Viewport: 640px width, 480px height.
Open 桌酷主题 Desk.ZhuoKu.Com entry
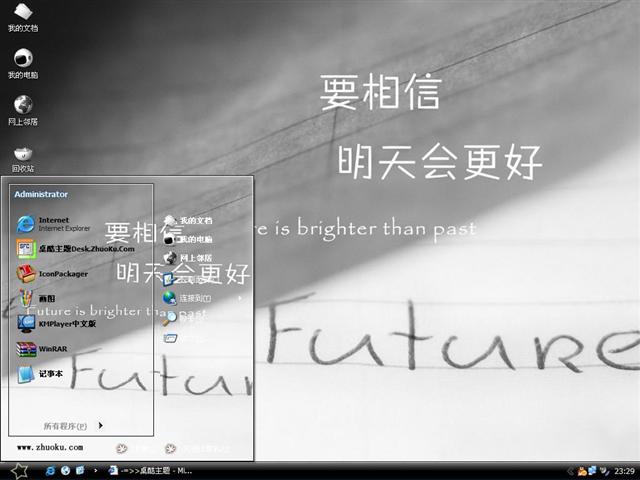76,249
